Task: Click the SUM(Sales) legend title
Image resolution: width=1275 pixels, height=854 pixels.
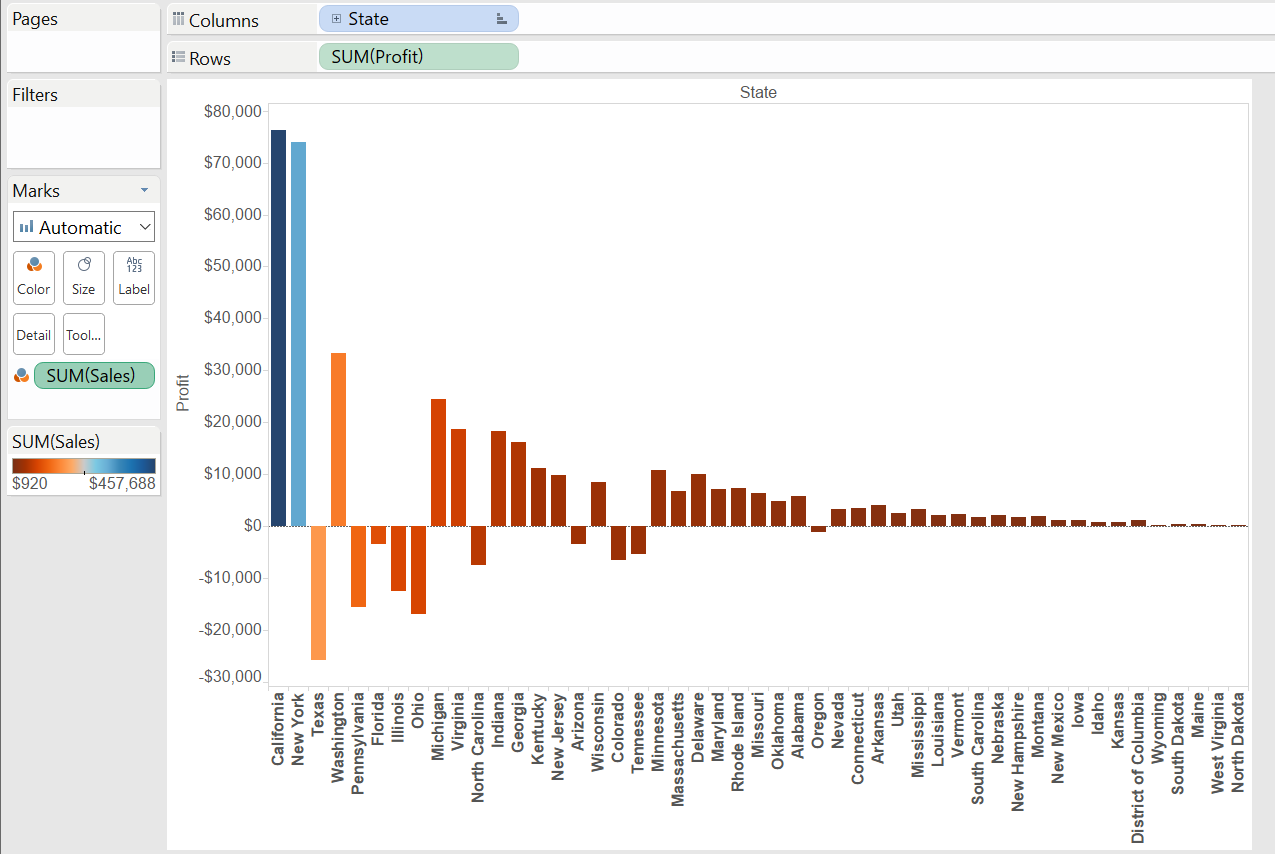Action: pos(56,442)
